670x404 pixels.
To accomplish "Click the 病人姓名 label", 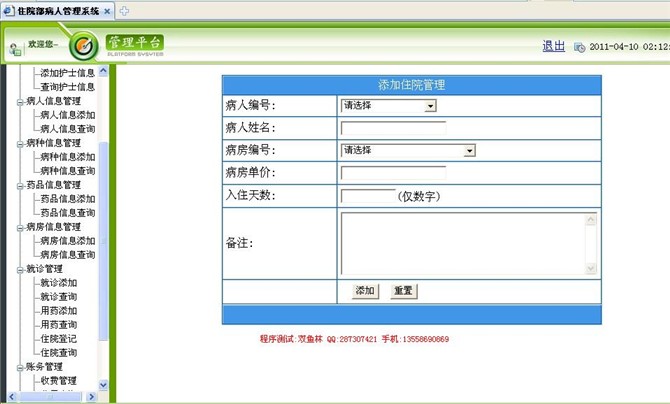I will 250,127.
